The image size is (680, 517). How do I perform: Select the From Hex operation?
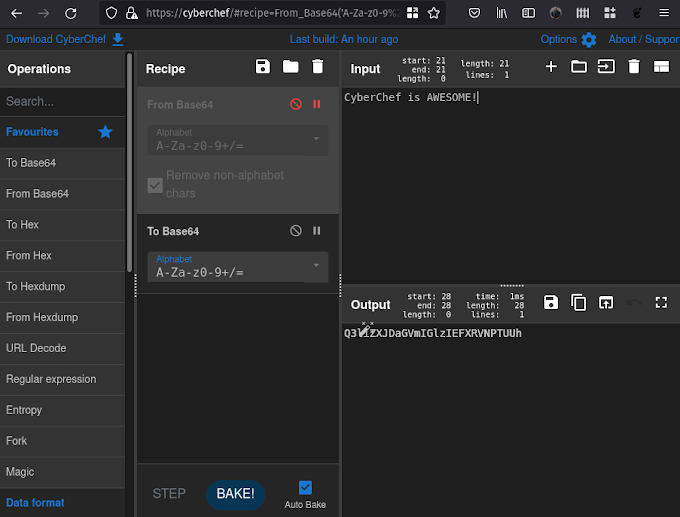(x=62, y=255)
